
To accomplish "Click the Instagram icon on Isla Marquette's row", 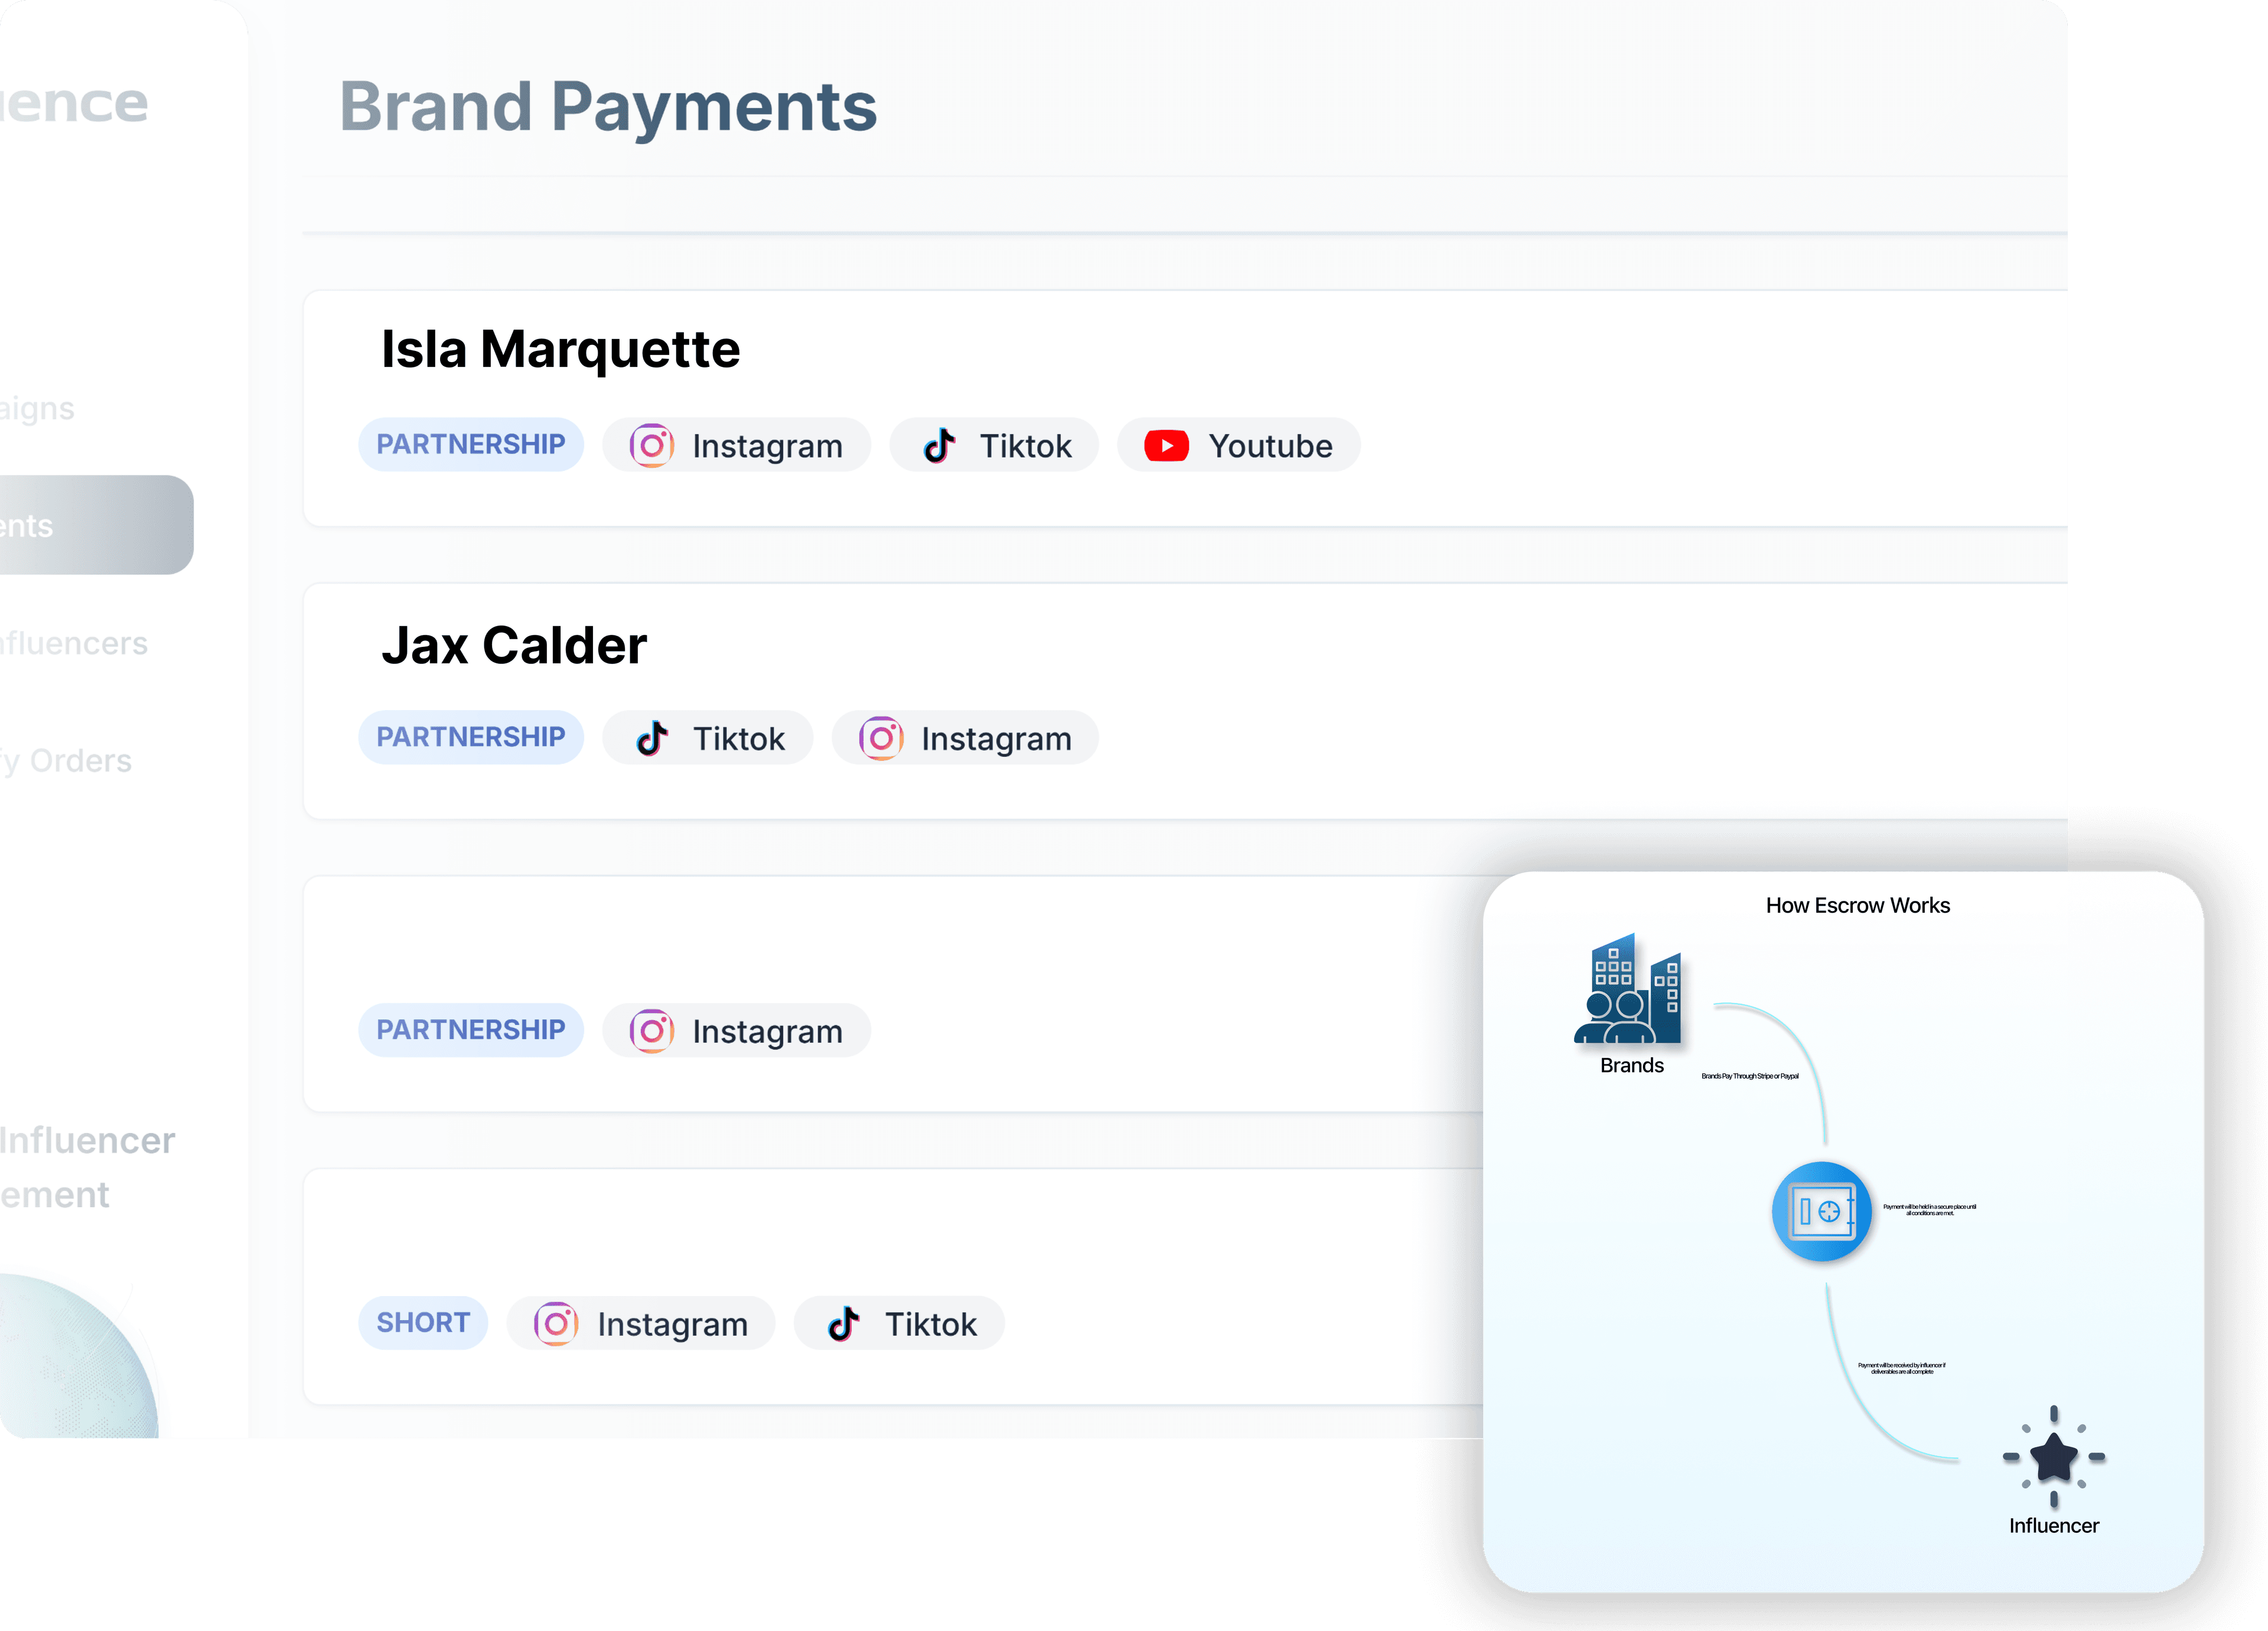I will (x=651, y=445).
